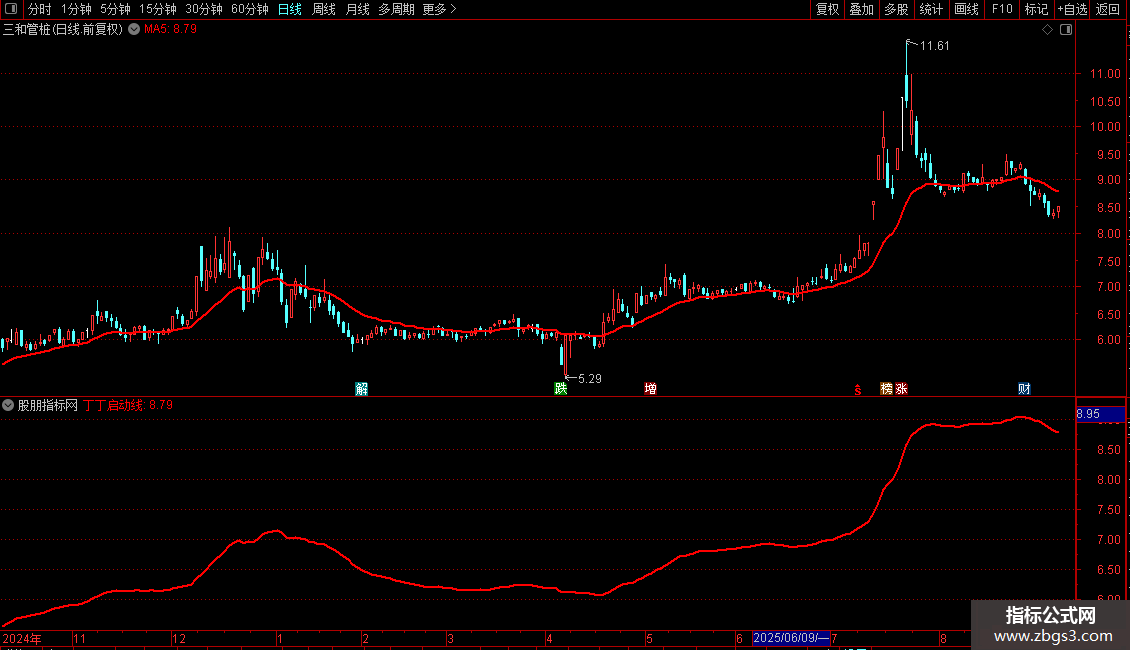Click the green 跌 event marker
The height and width of the screenshot is (650, 1130).
pyautogui.click(x=561, y=389)
